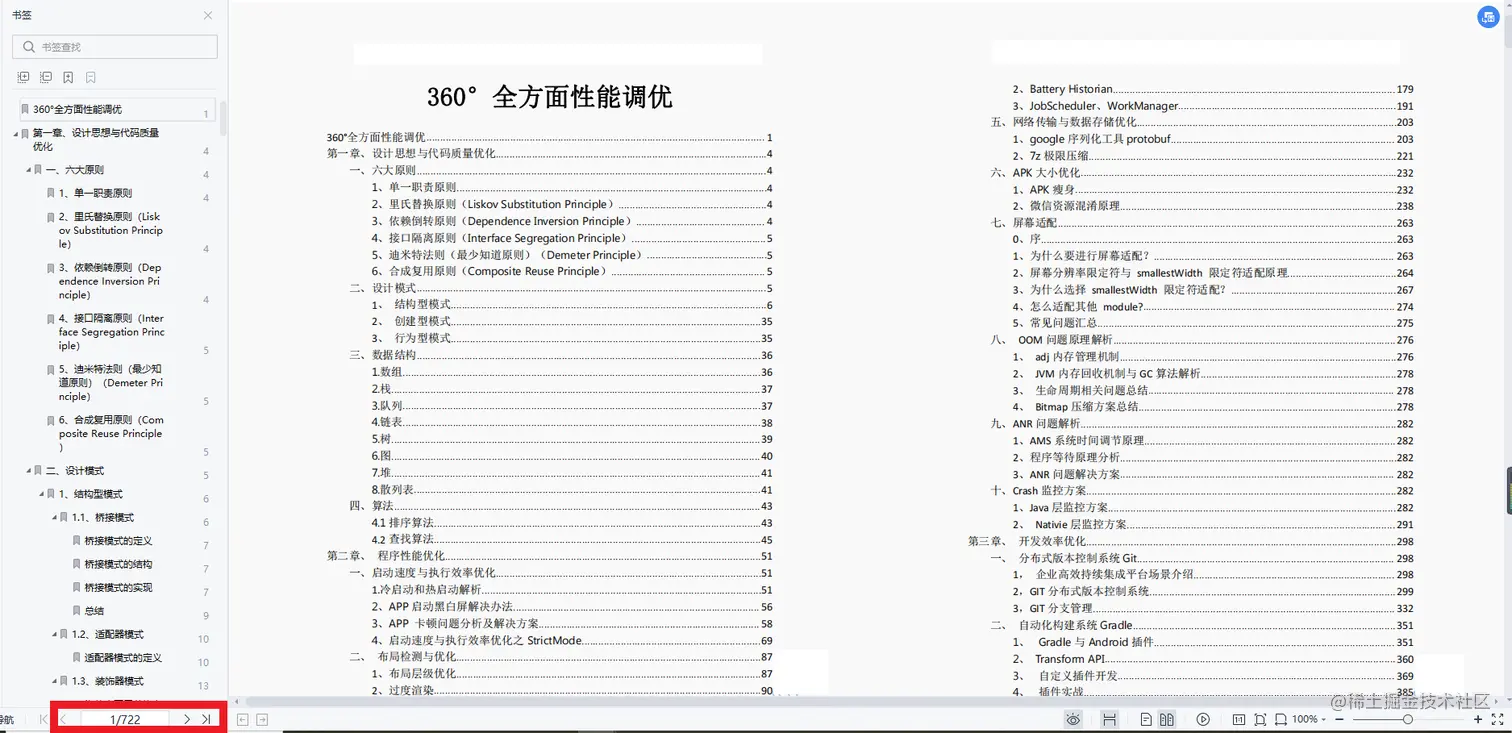Add a new bookmark via the bookmark-plus icon

click(x=68, y=77)
